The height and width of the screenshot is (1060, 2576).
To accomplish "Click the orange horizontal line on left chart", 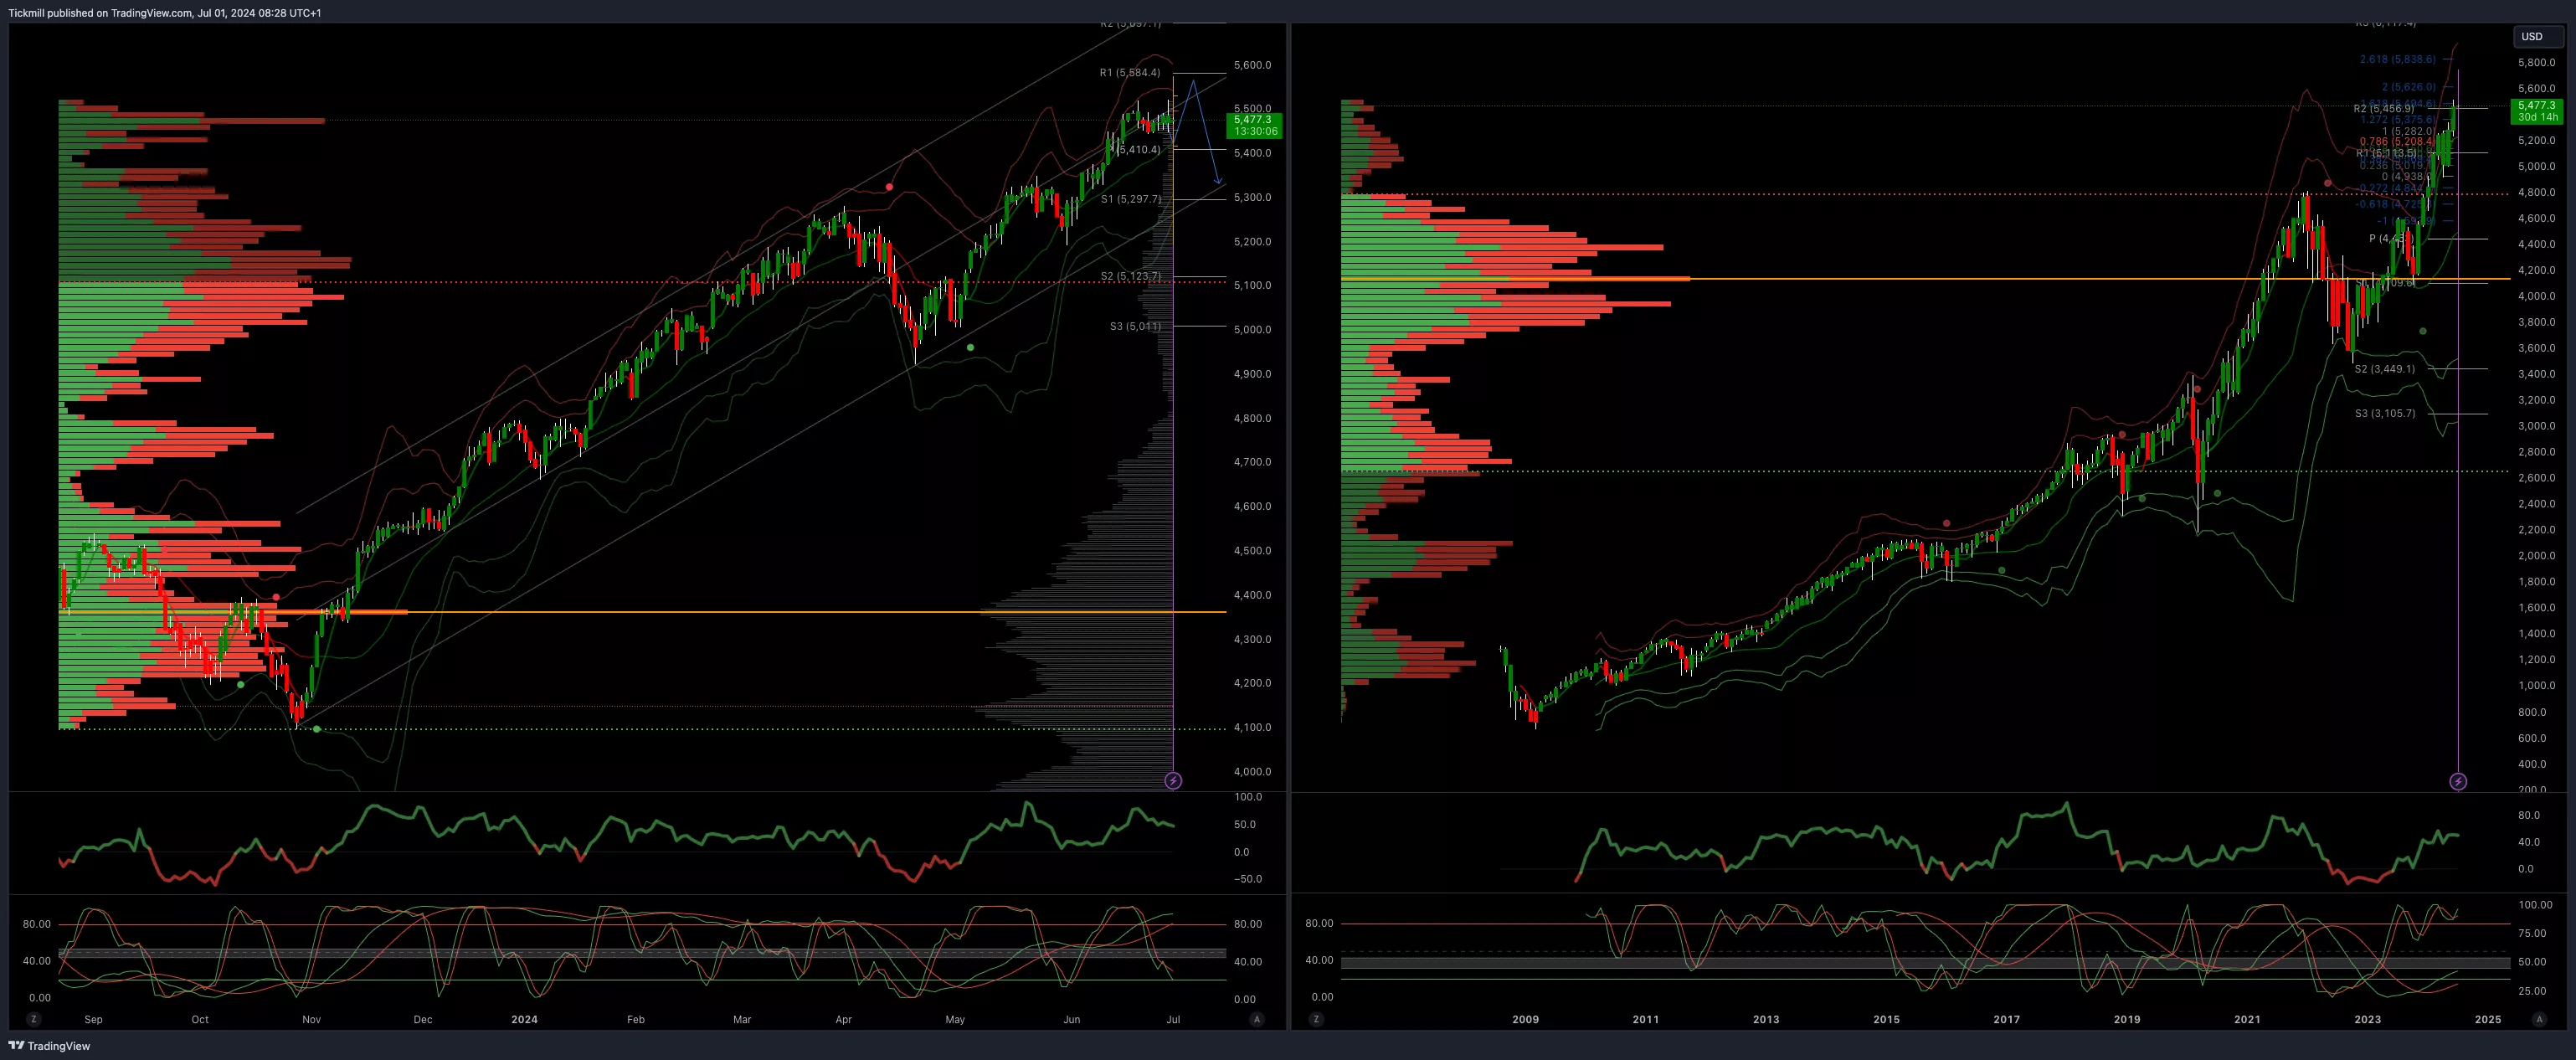I will pyautogui.click(x=700, y=612).
